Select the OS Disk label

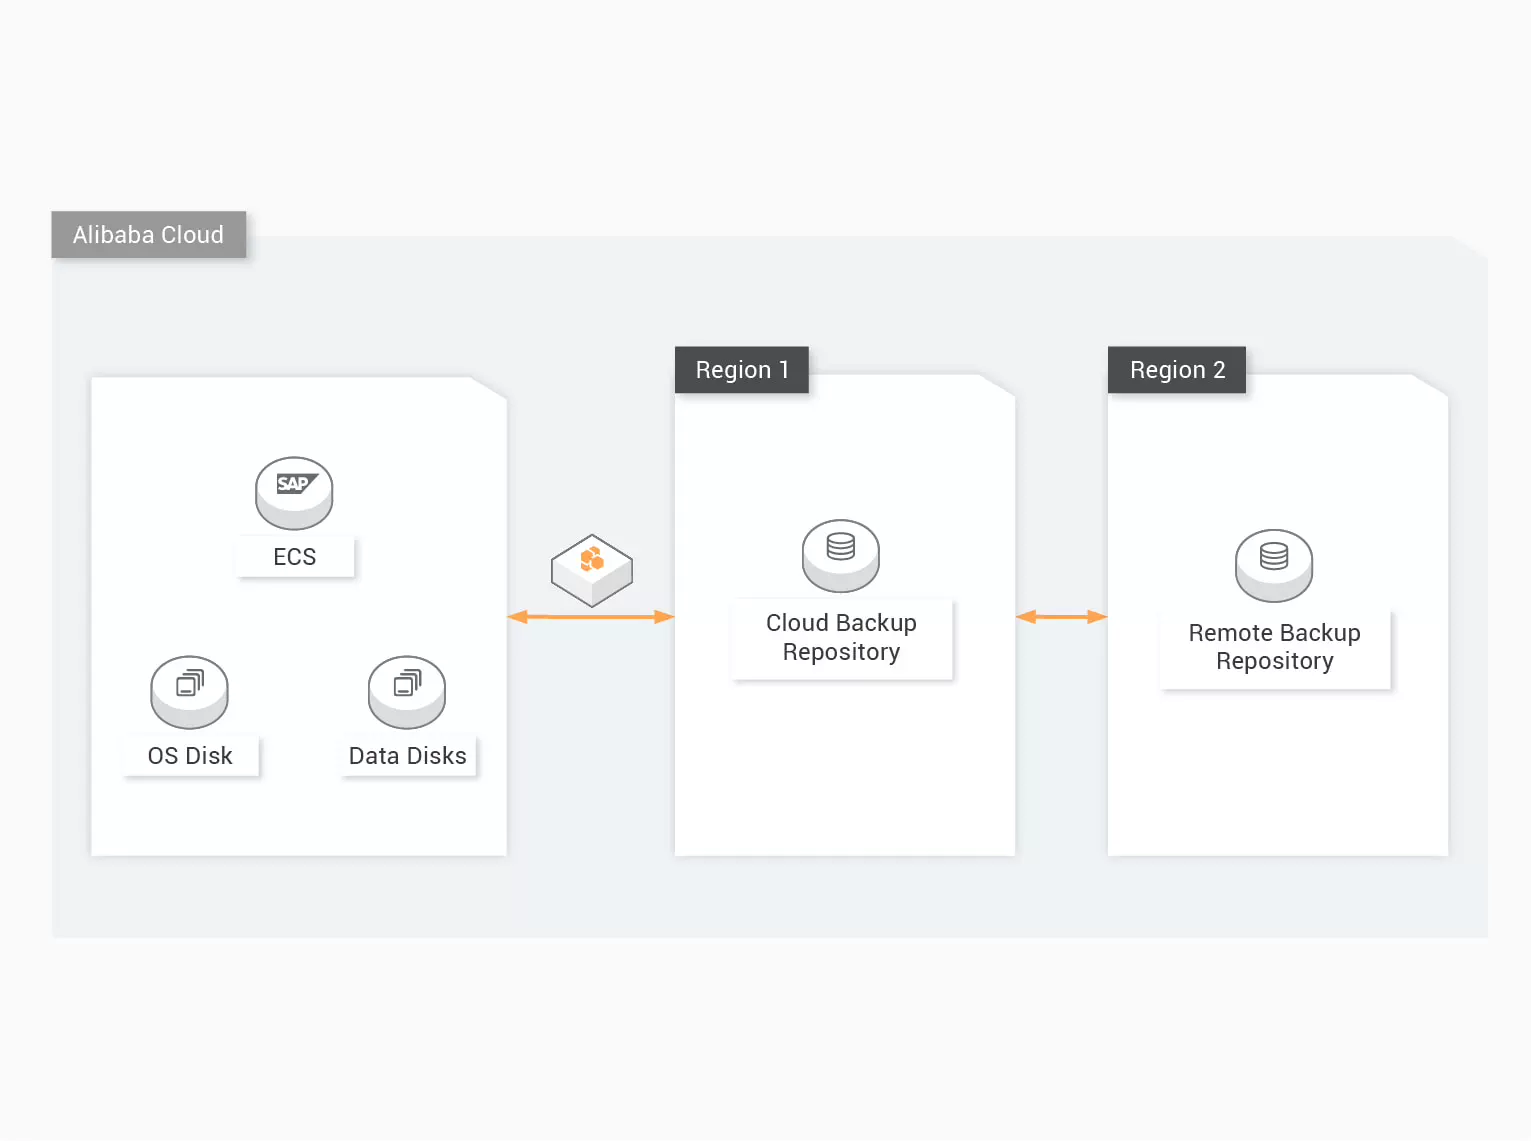(x=190, y=756)
